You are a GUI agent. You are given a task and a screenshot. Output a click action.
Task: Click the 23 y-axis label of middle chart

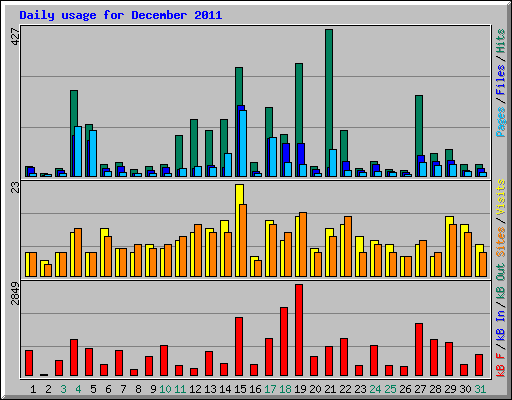[x=15, y=188]
